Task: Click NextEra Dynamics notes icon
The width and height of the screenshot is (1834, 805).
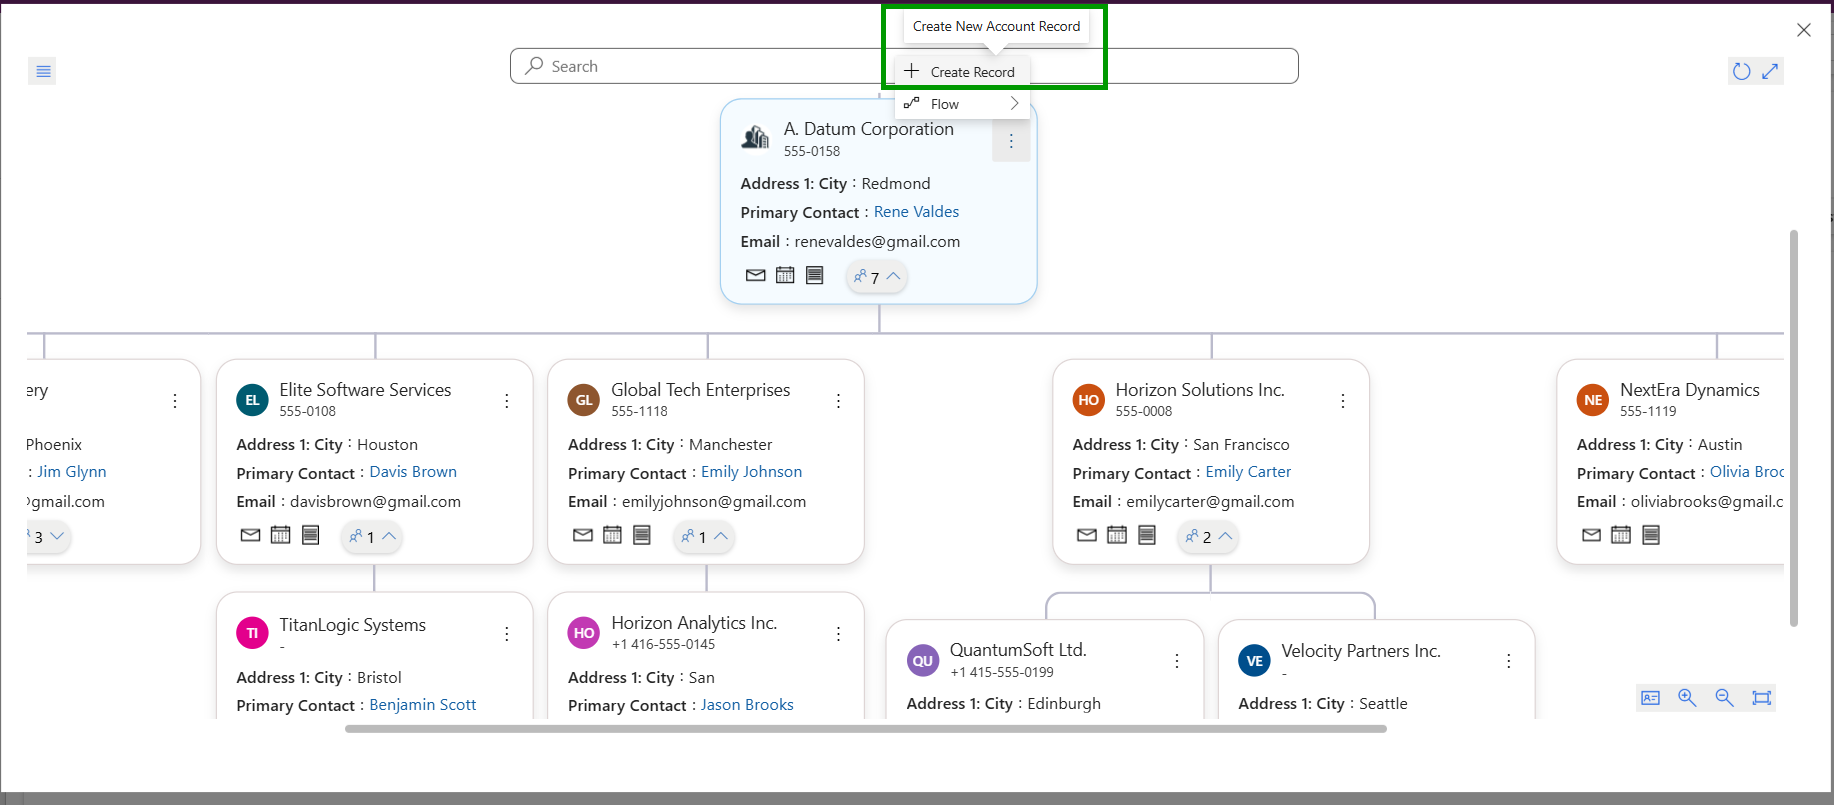Action: coord(1651,535)
